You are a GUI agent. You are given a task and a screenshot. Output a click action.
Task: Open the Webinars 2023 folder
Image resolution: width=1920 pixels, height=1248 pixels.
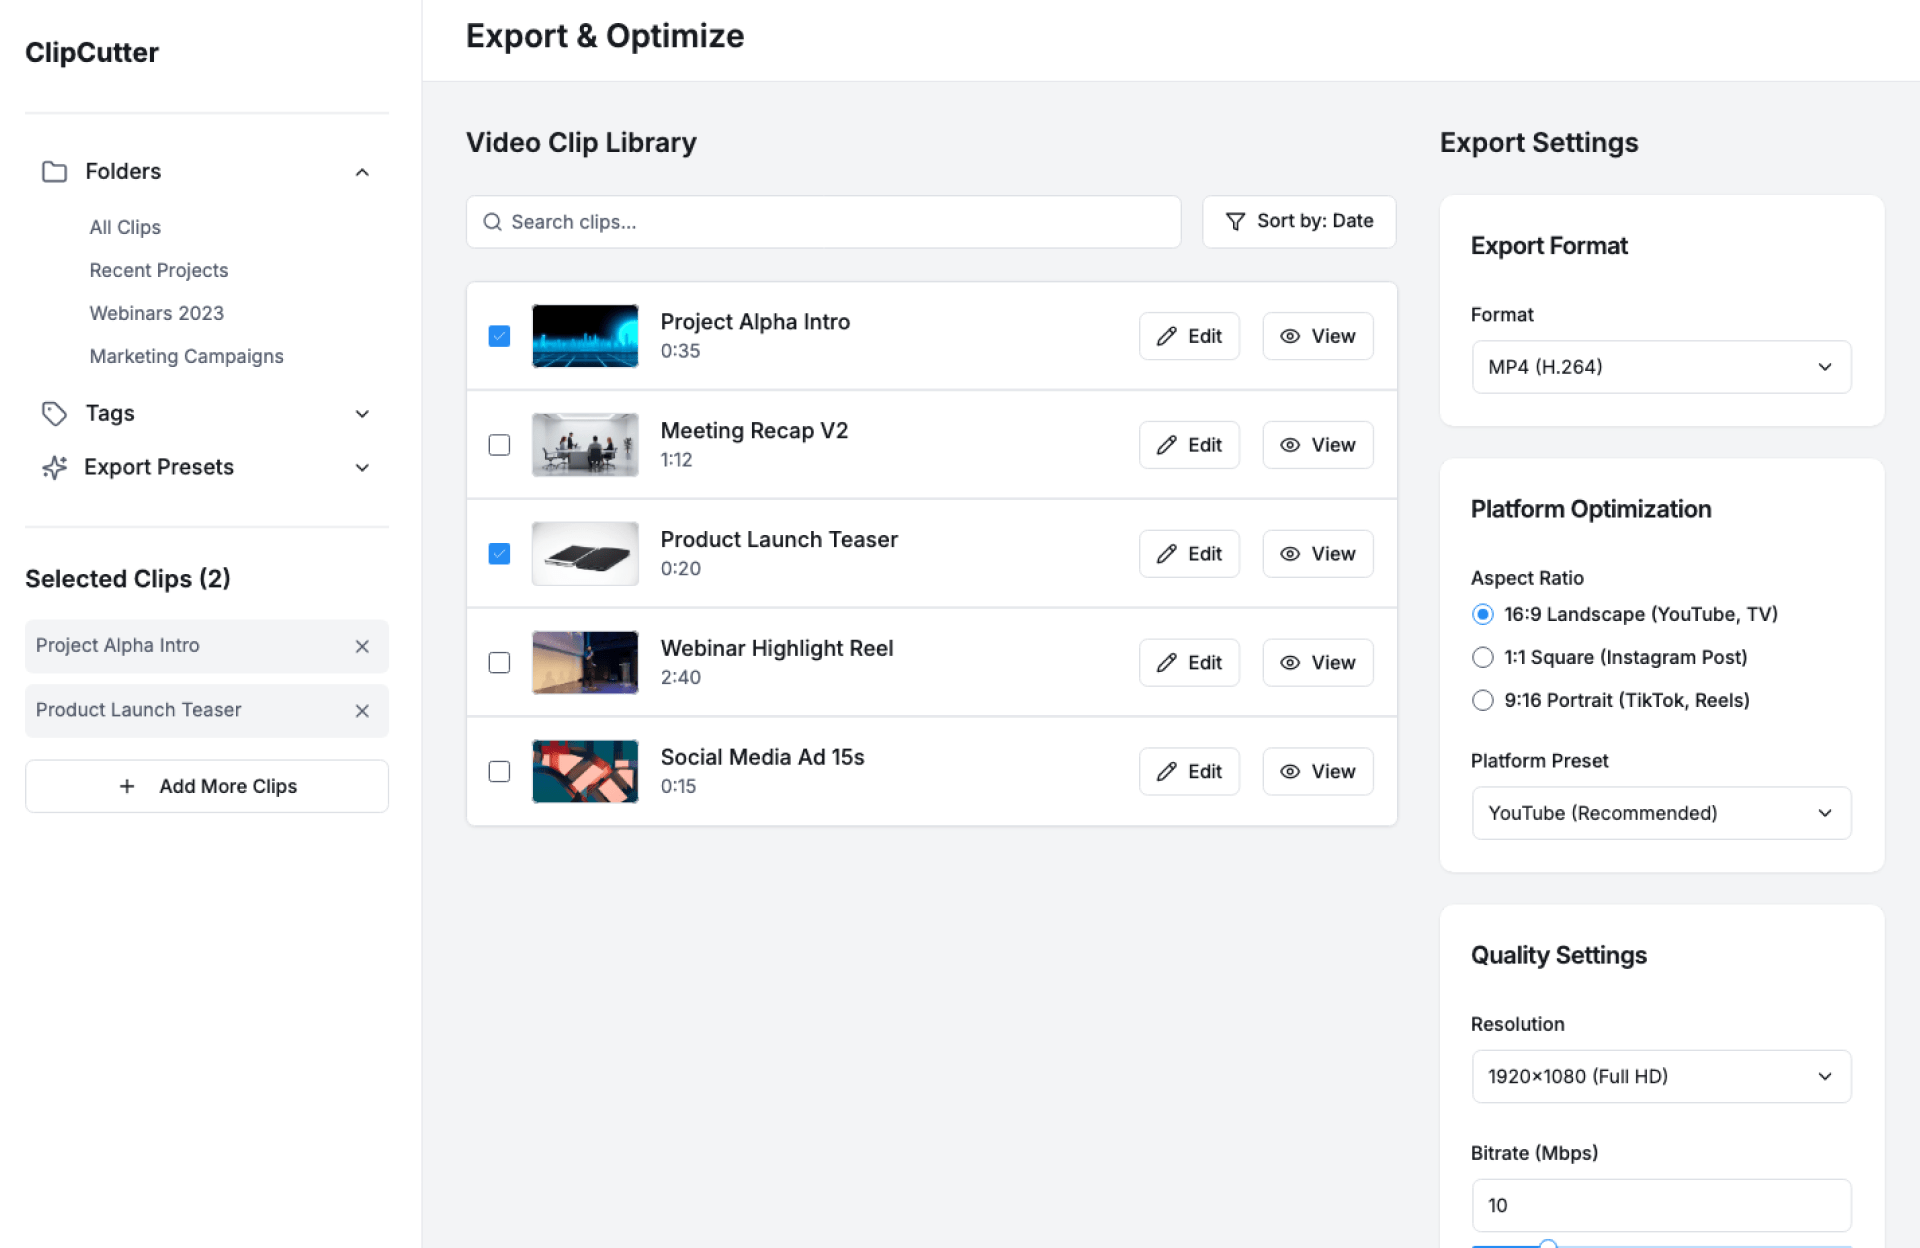[x=157, y=313]
